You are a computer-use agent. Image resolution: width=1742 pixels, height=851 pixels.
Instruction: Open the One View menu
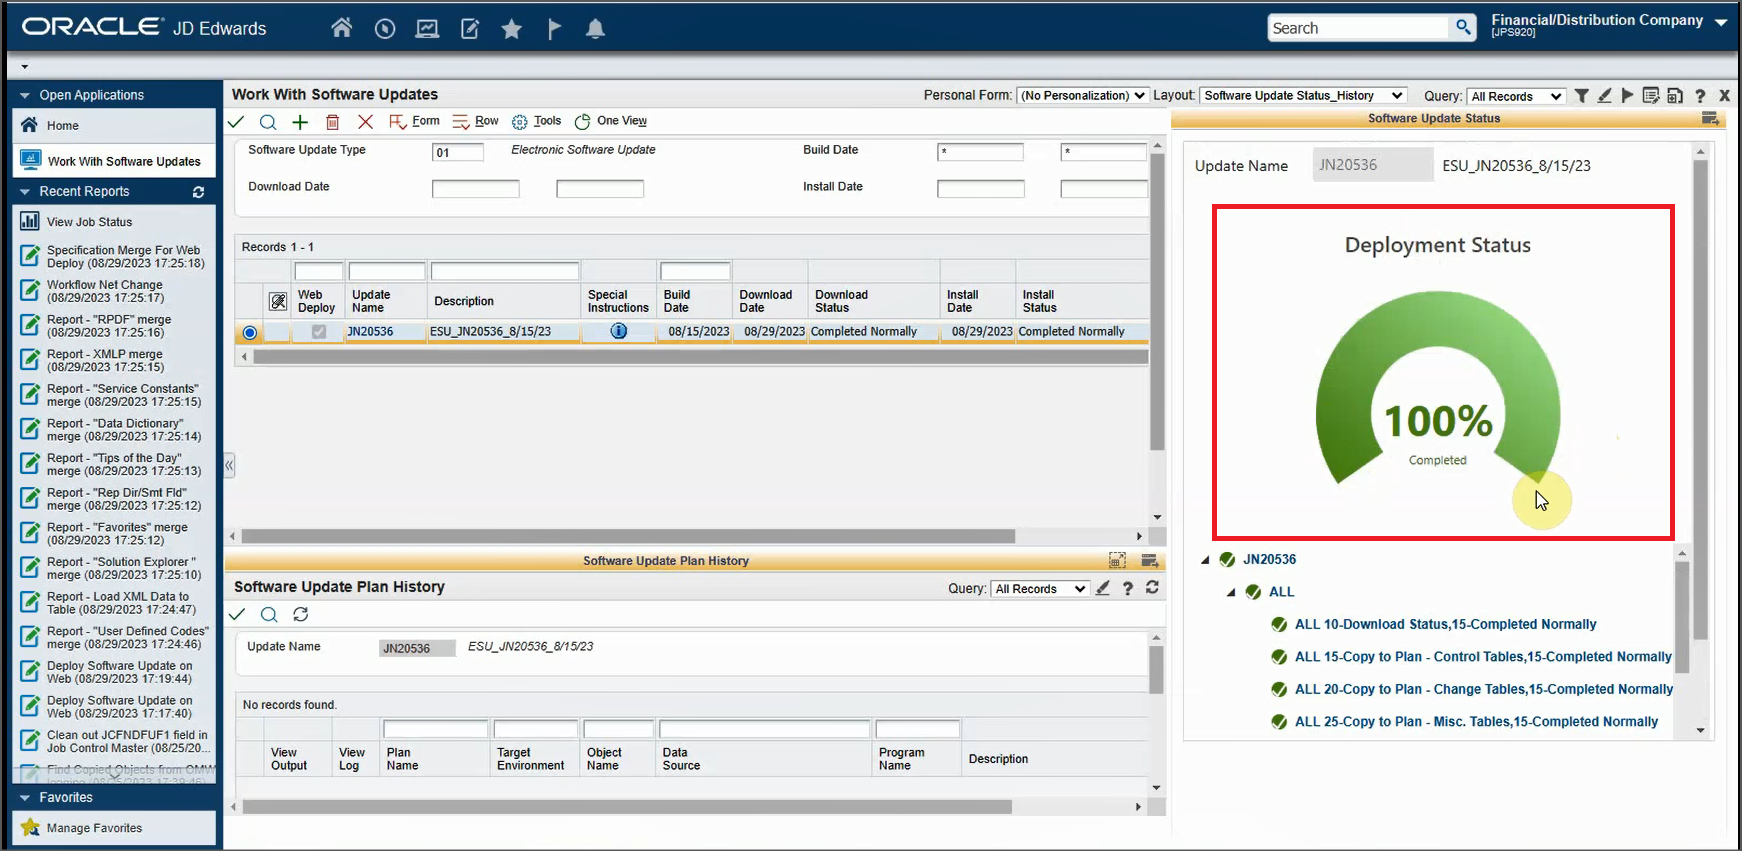click(611, 121)
